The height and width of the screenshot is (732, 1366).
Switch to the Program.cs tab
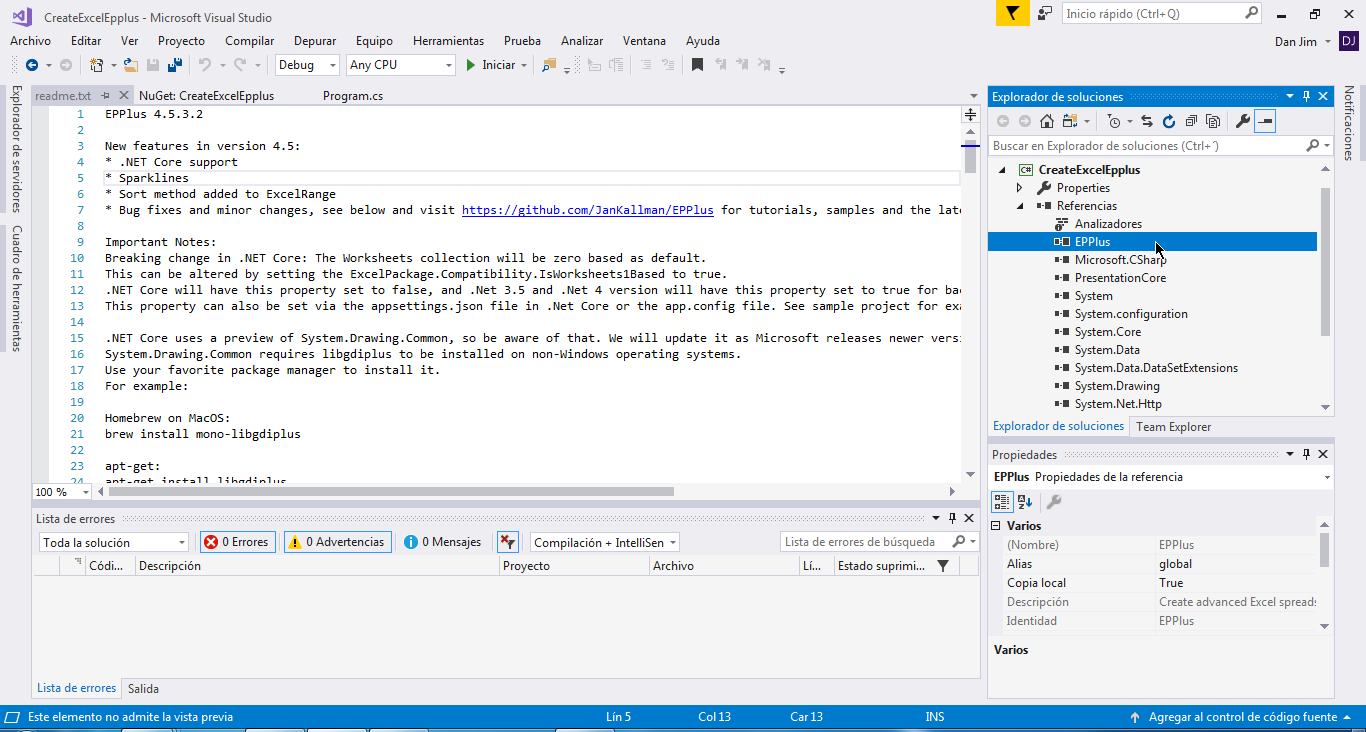(x=353, y=96)
